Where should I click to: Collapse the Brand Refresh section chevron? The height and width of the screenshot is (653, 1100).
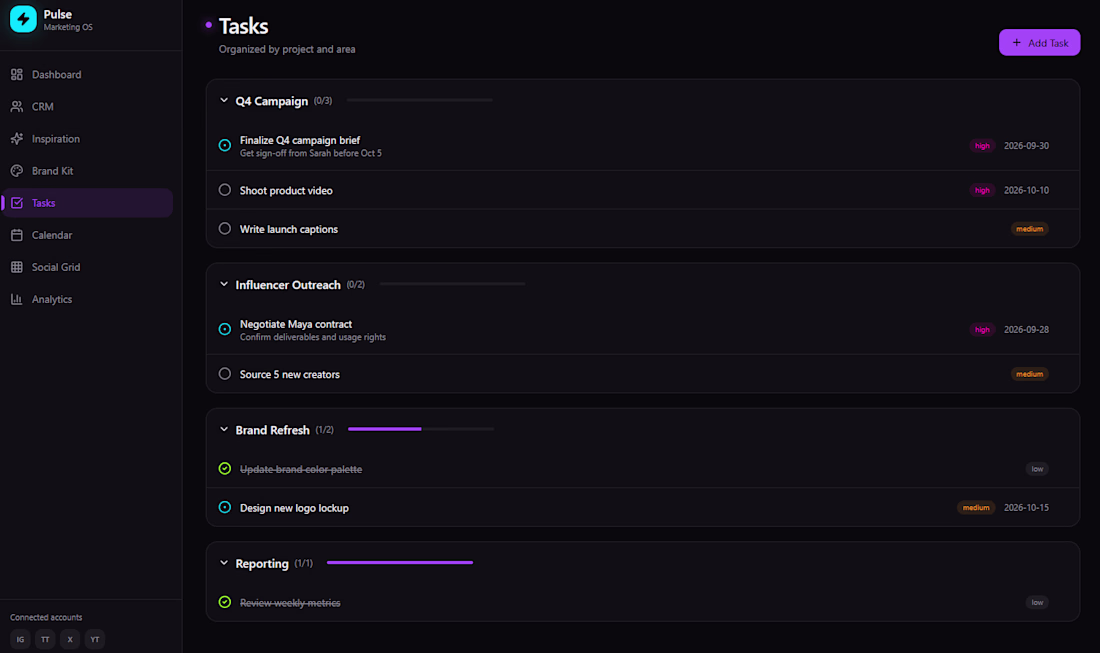click(x=224, y=429)
